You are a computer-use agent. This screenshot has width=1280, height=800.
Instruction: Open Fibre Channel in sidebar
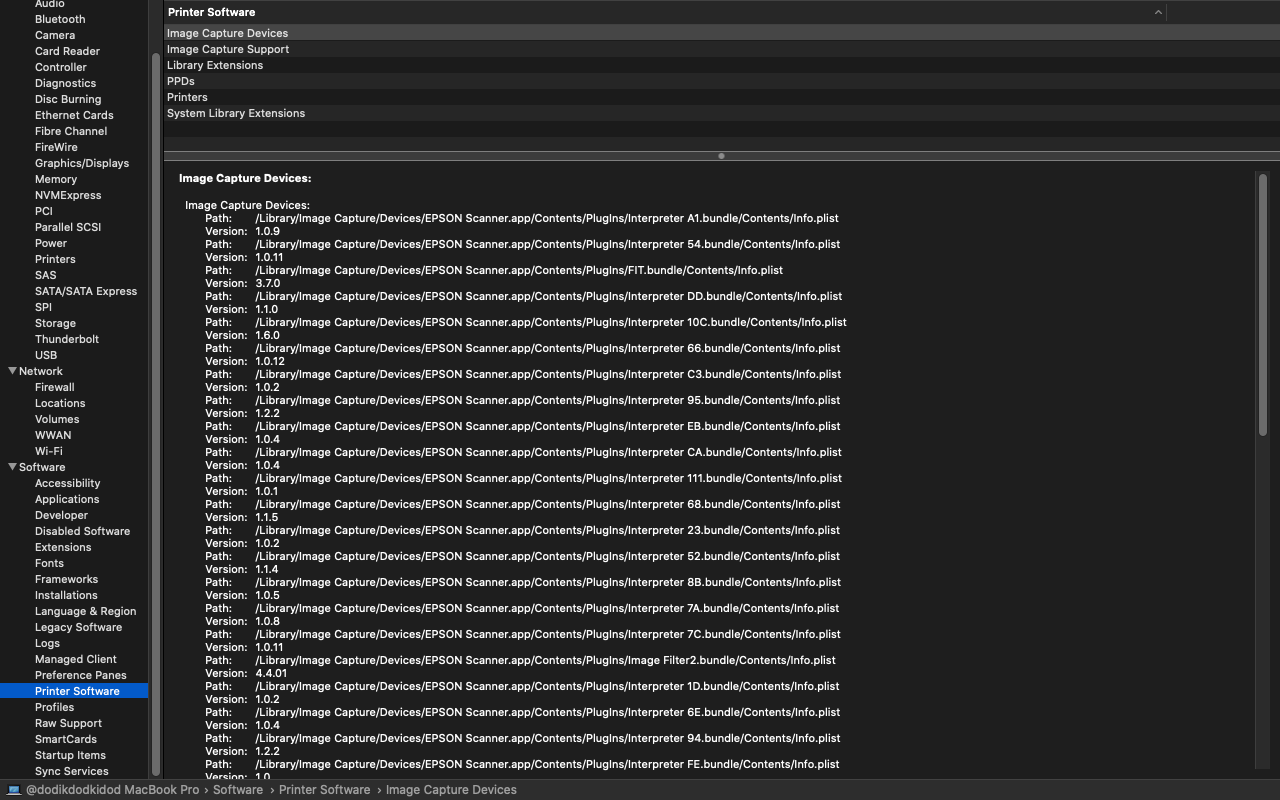(71, 131)
